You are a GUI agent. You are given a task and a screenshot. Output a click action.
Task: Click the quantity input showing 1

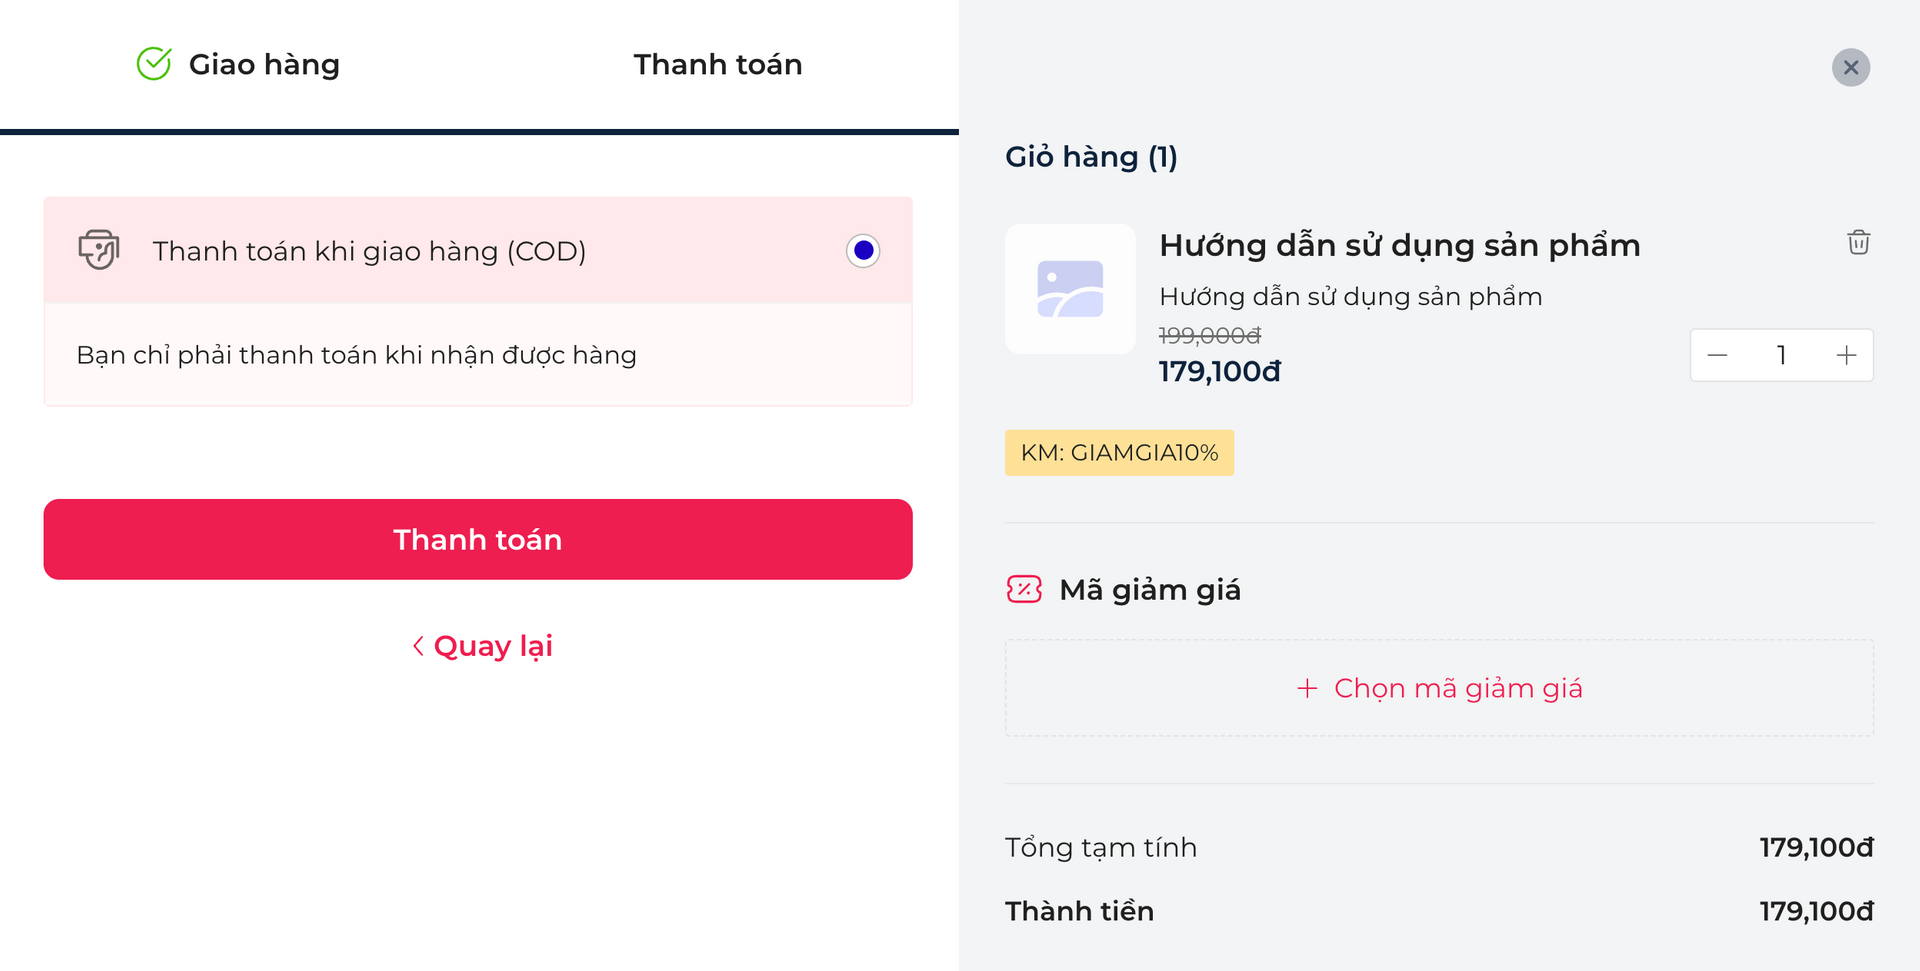point(1781,355)
